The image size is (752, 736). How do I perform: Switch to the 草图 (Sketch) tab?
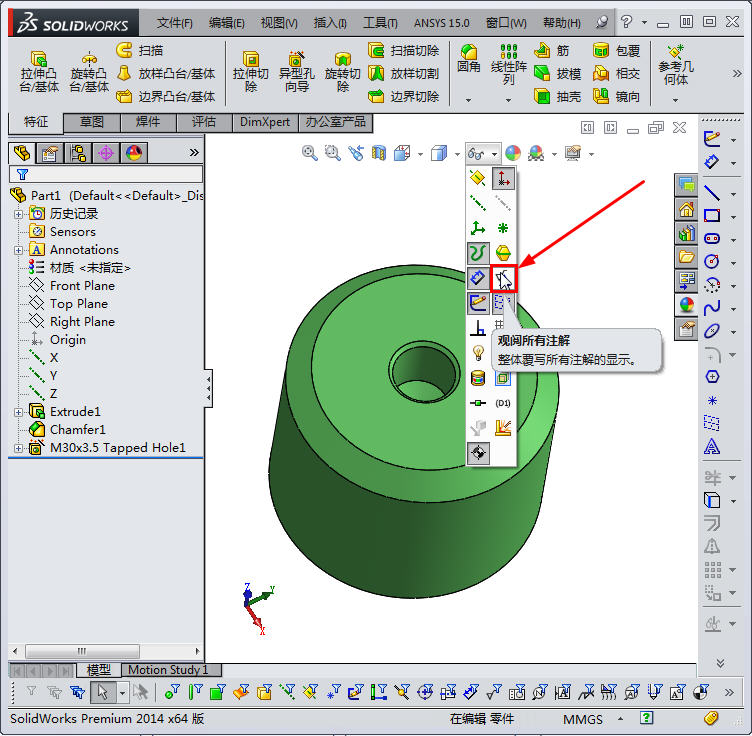click(92, 122)
